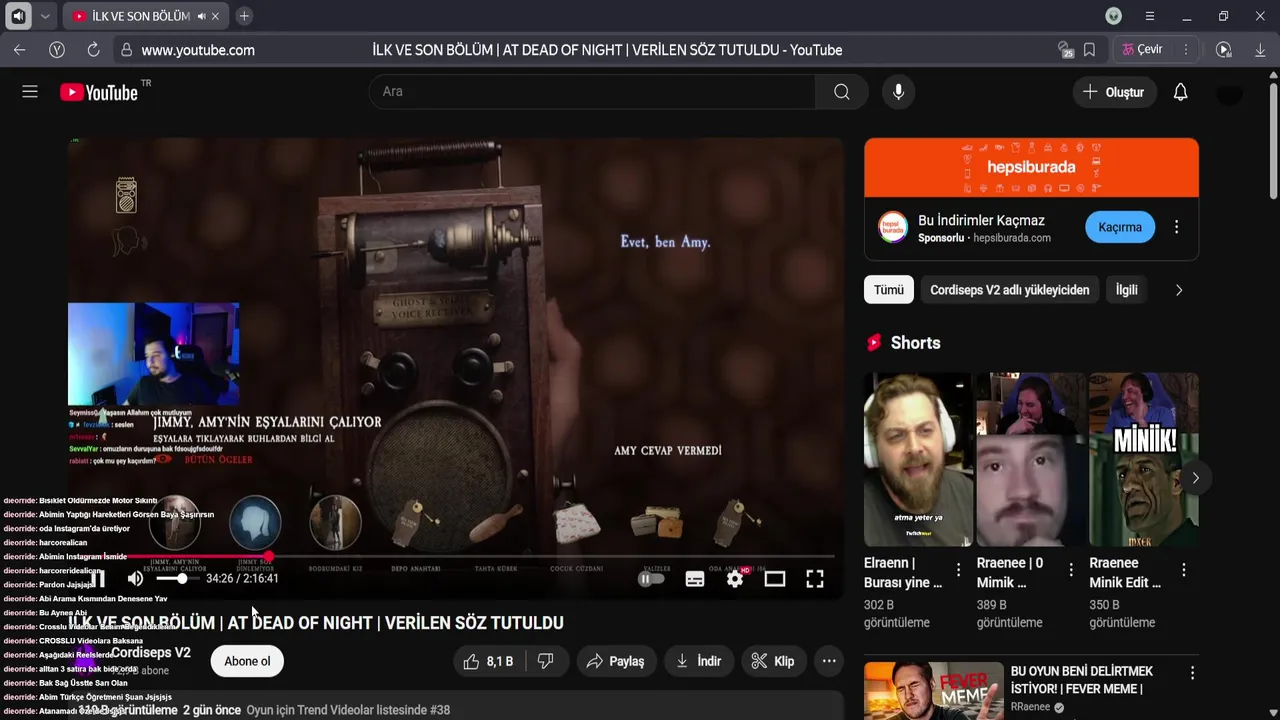The width and height of the screenshot is (1280, 720).
Task: Open the browser downloads arrow icon
Action: pyautogui.click(x=1260, y=50)
